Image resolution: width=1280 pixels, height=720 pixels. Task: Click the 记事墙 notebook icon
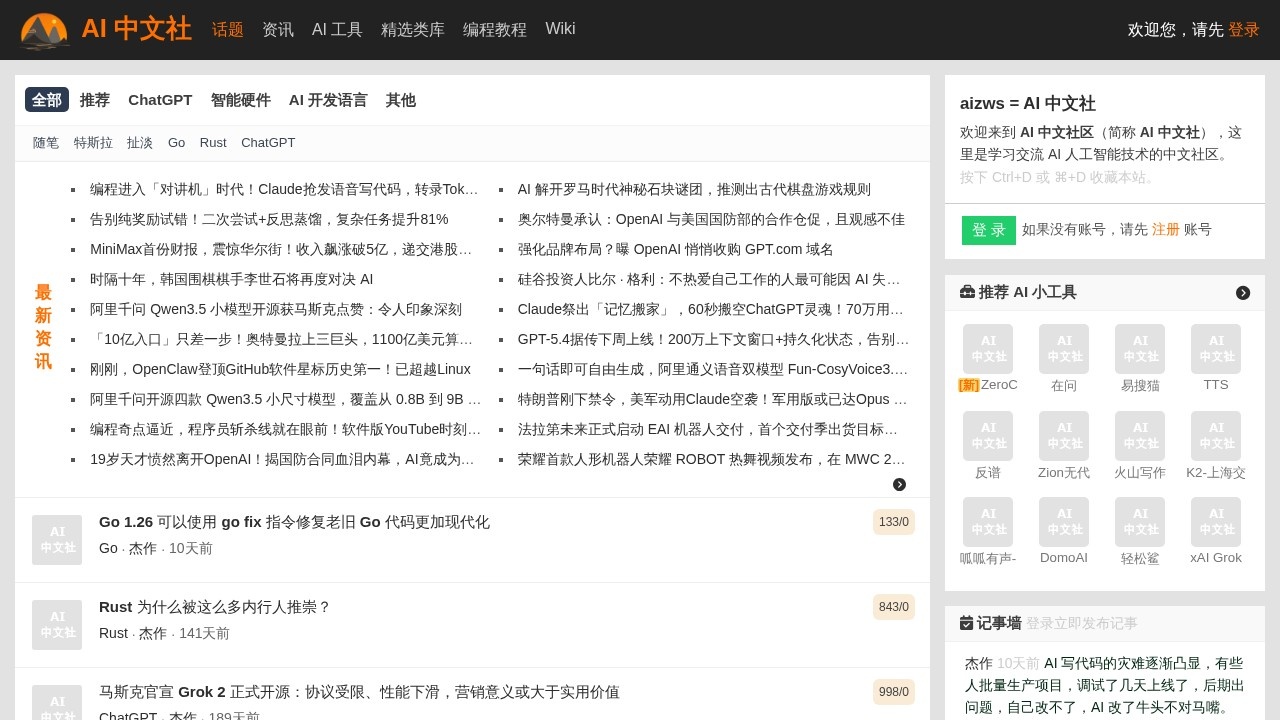pyautogui.click(x=967, y=623)
